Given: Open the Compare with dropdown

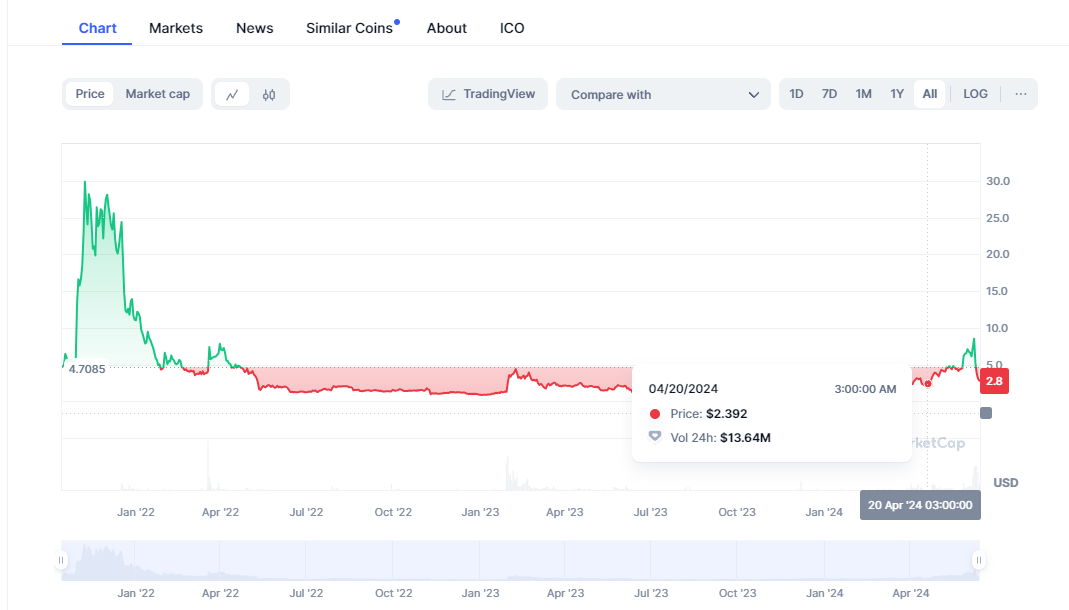Looking at the screenshot, I should 663,94.
